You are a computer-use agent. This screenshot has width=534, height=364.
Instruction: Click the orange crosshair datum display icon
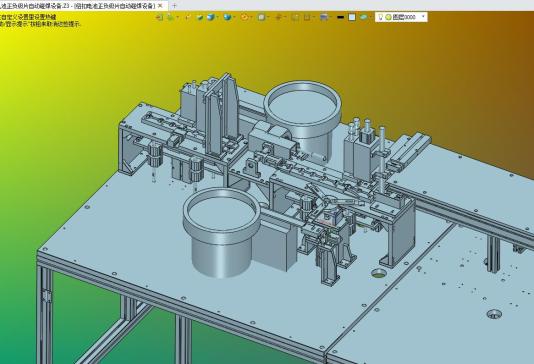click(x=278, y=17)
